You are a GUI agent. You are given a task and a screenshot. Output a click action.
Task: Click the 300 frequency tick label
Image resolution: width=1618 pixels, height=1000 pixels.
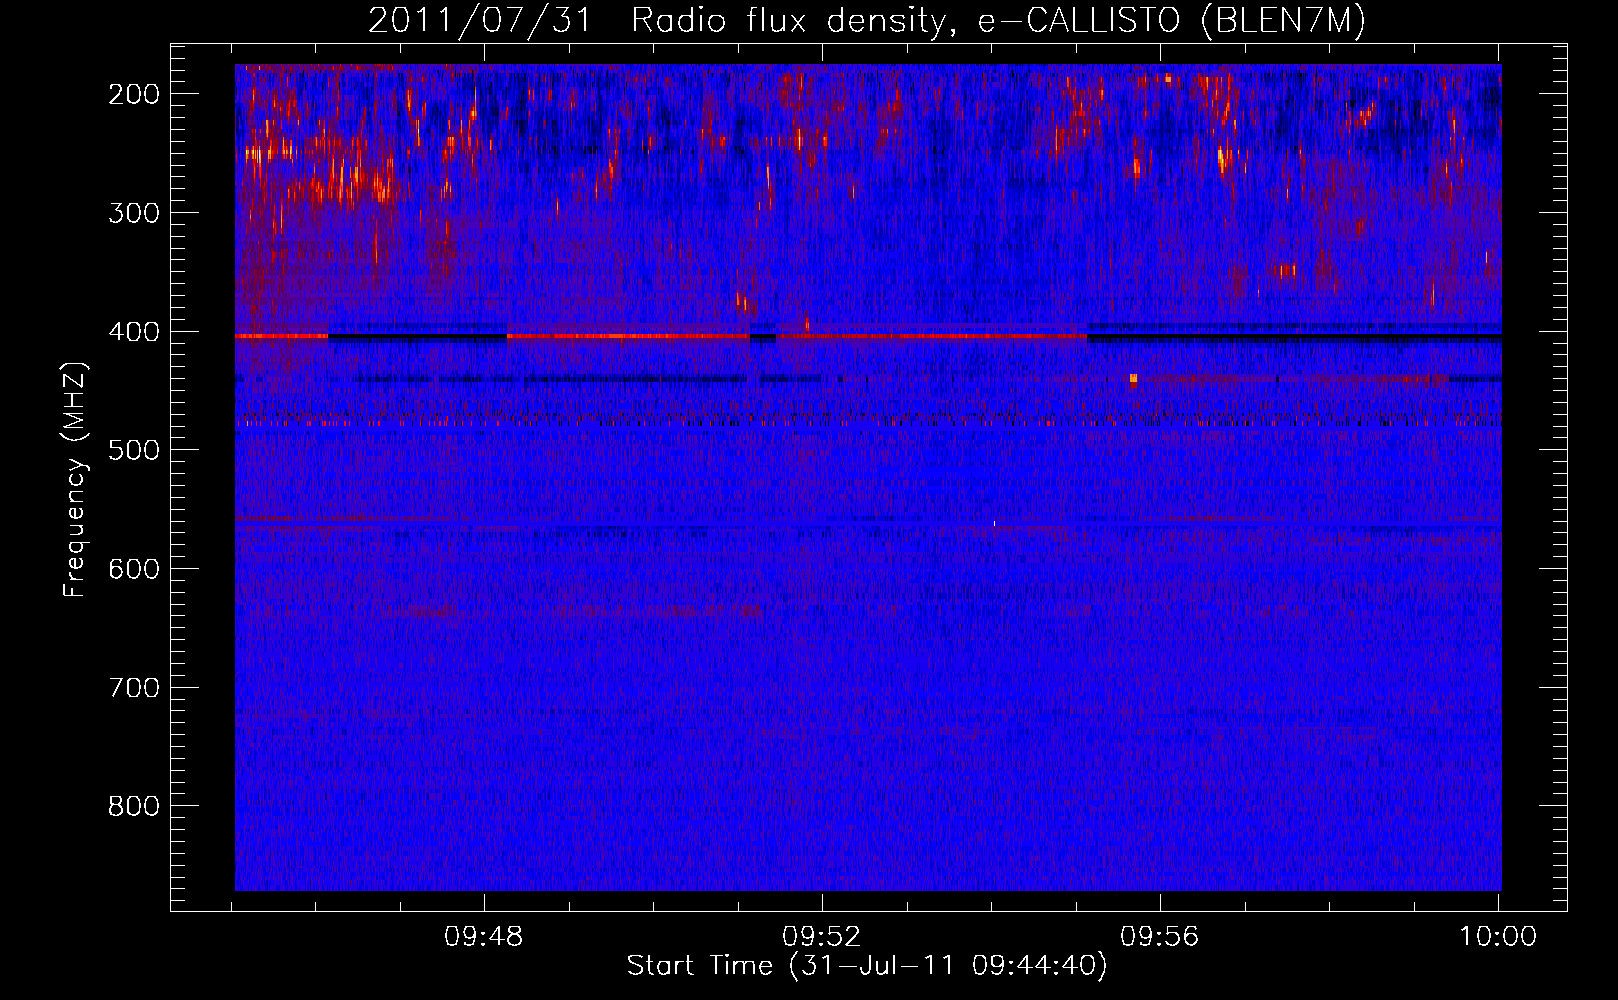(x=133, y=213)
